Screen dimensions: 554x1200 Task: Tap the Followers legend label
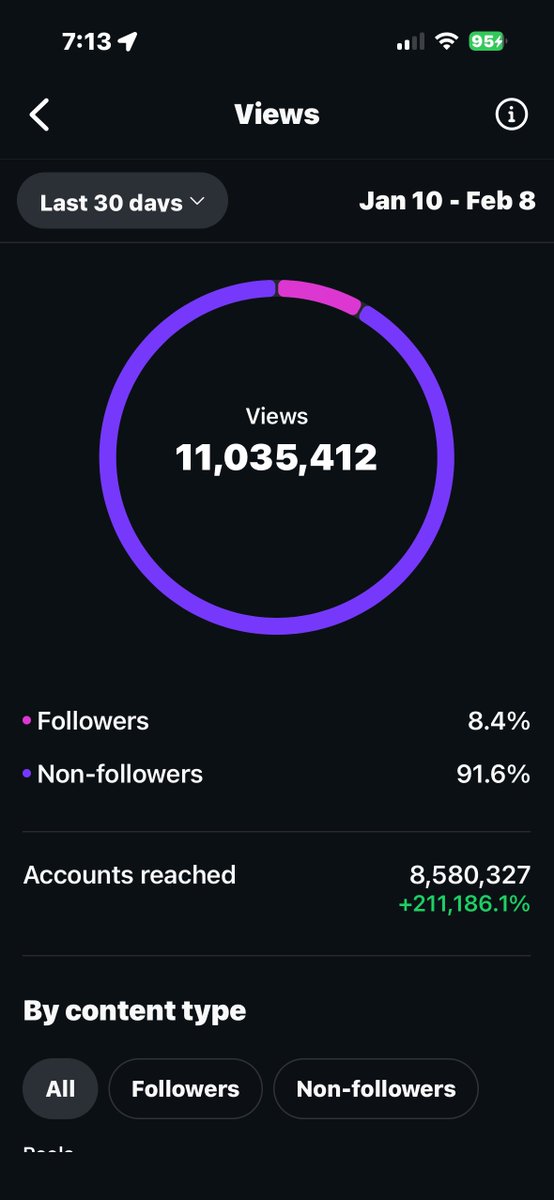[x=92, y=721]
